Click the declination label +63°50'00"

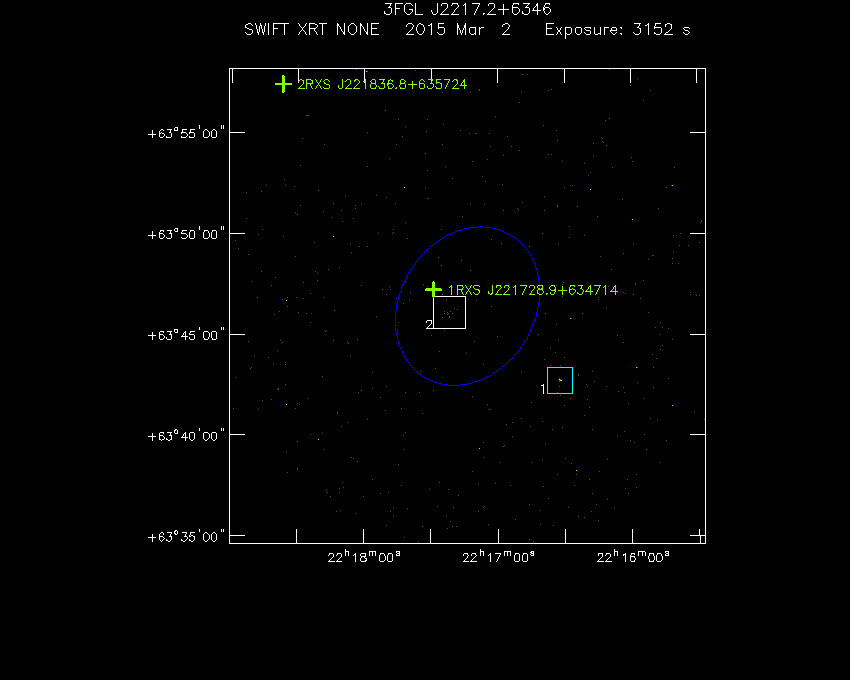tap(186, 234)
